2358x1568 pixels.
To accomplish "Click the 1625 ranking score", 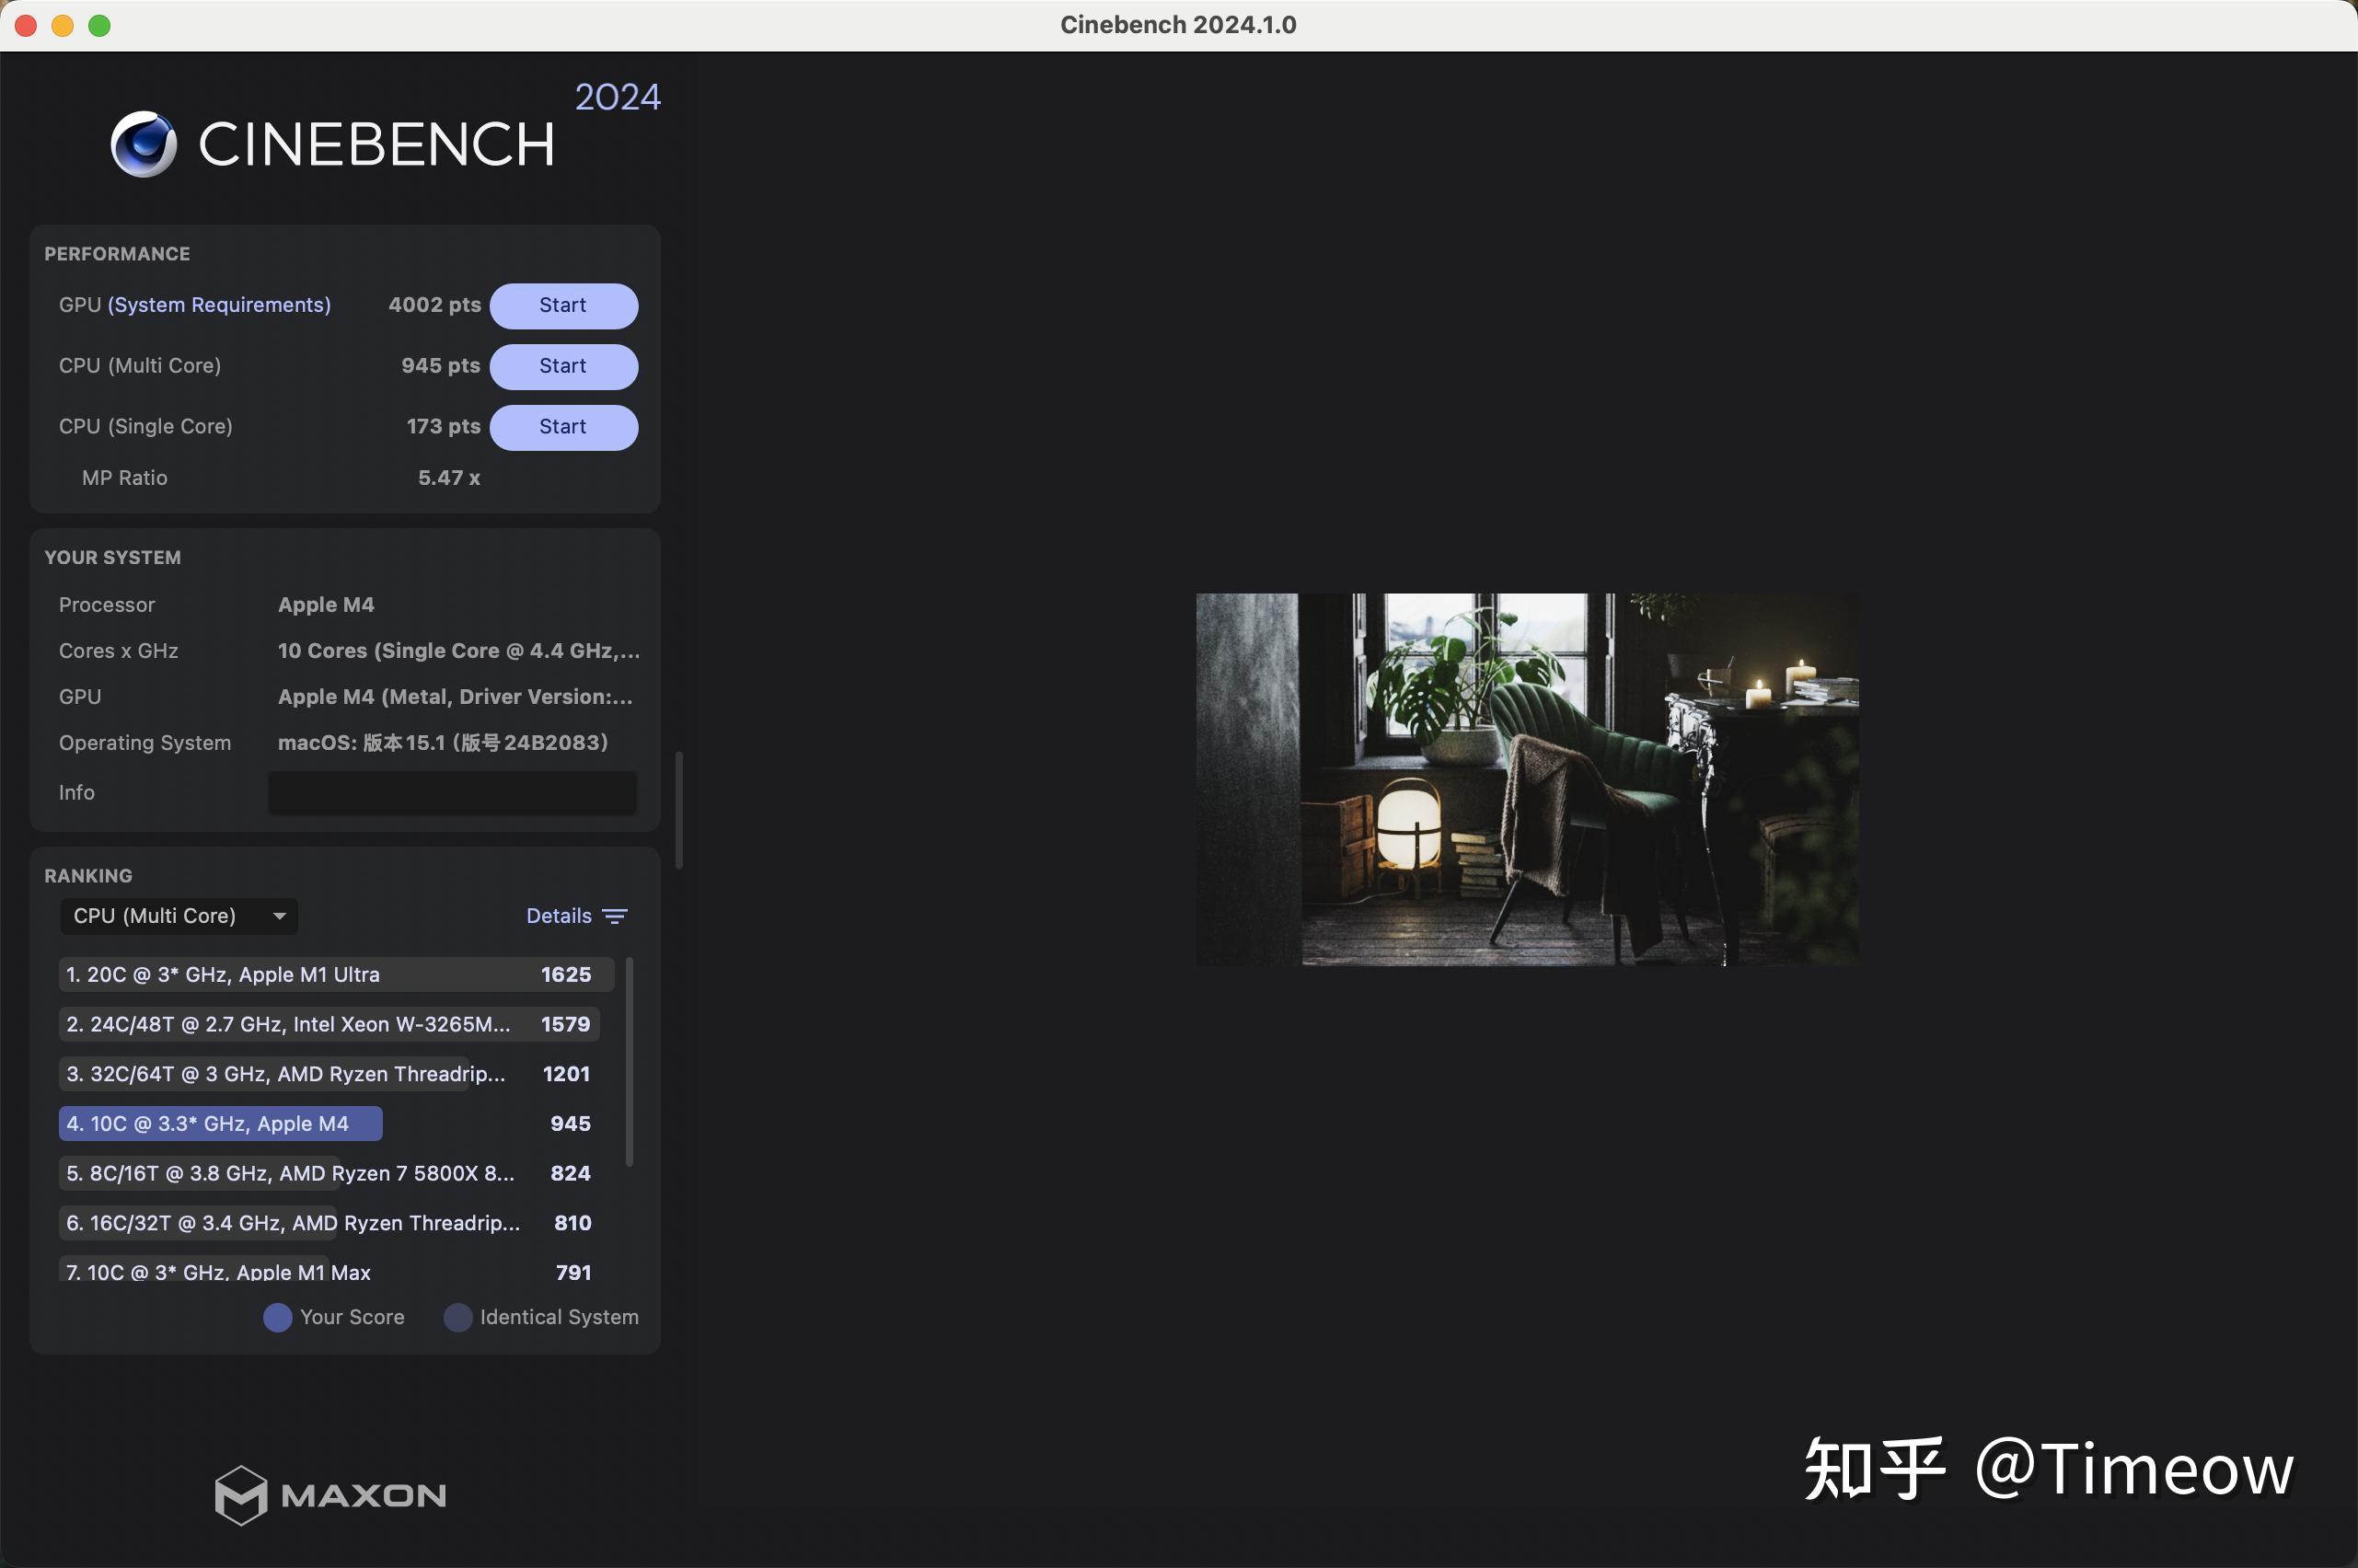I will click(x=566, y=974).
